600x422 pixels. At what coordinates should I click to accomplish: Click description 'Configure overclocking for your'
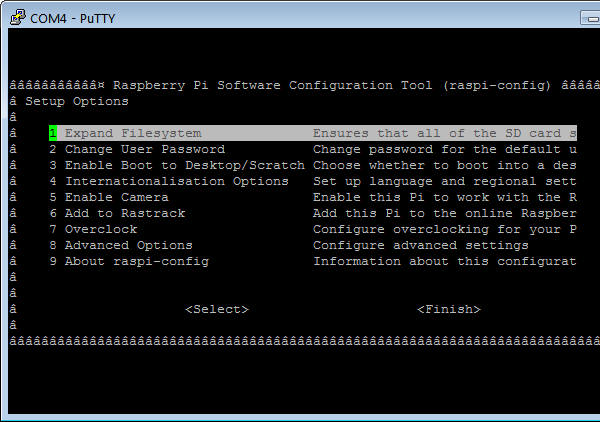(x=437, y=230)
